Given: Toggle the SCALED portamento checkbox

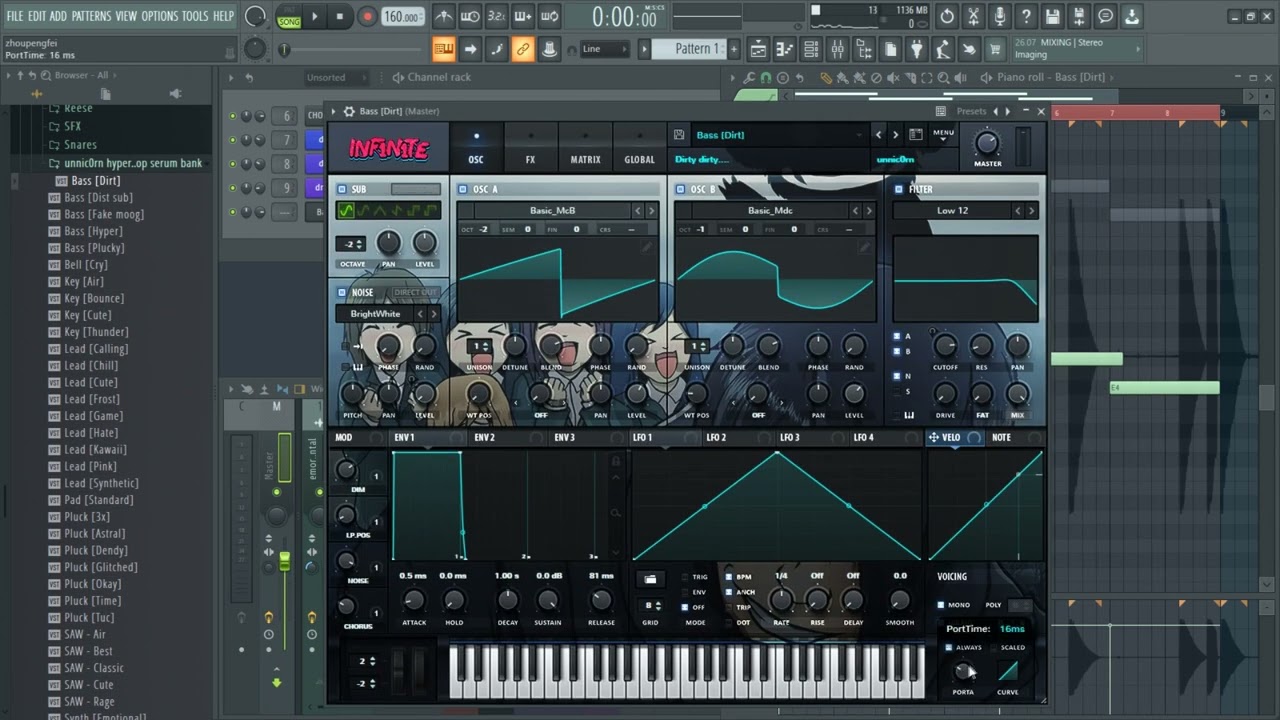Looking at the screenshot, I should click(995, 647).
